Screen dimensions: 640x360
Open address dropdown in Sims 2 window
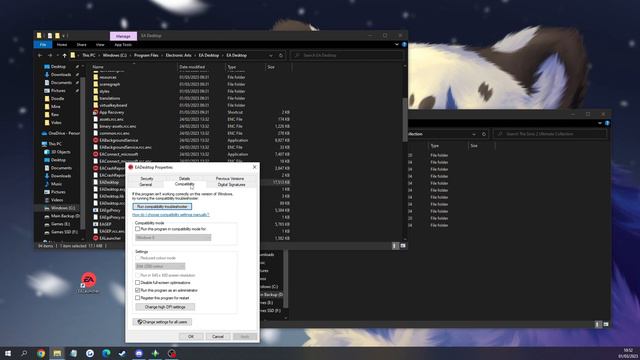pyautogui.click(x=474, y=134)
